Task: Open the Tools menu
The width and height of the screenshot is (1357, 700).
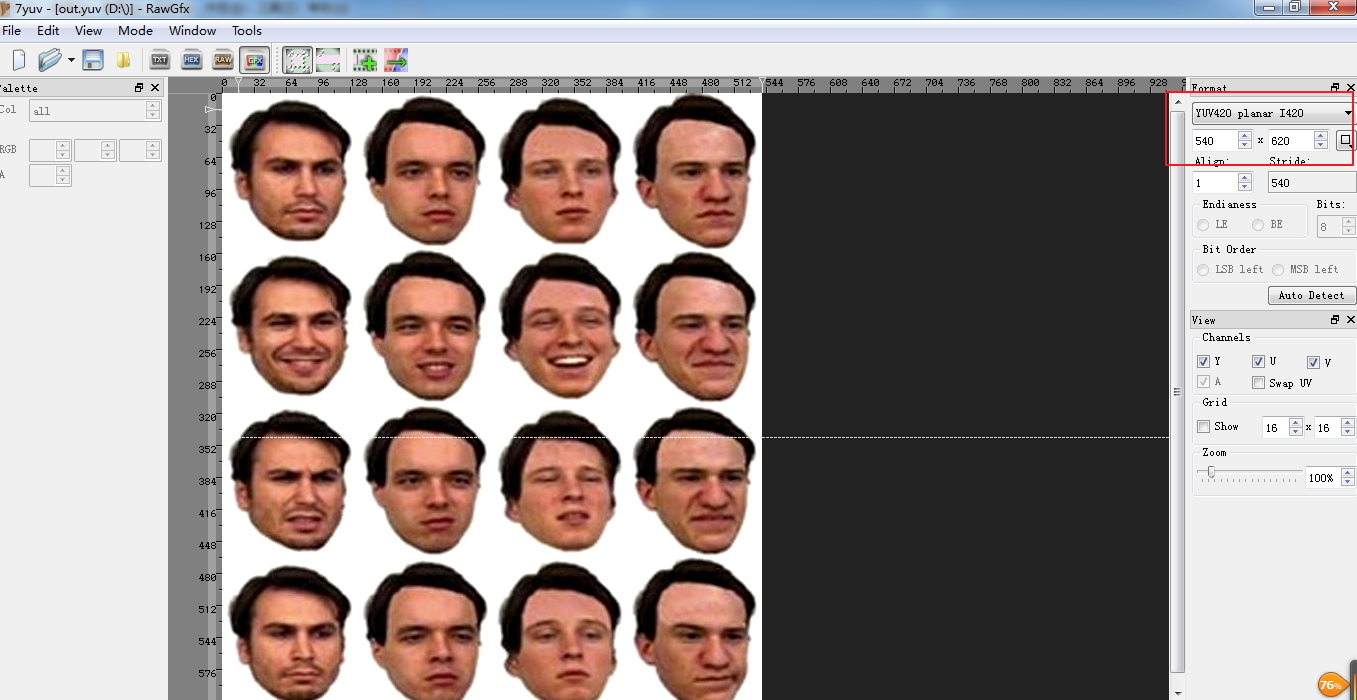Action: pos(246,31)
